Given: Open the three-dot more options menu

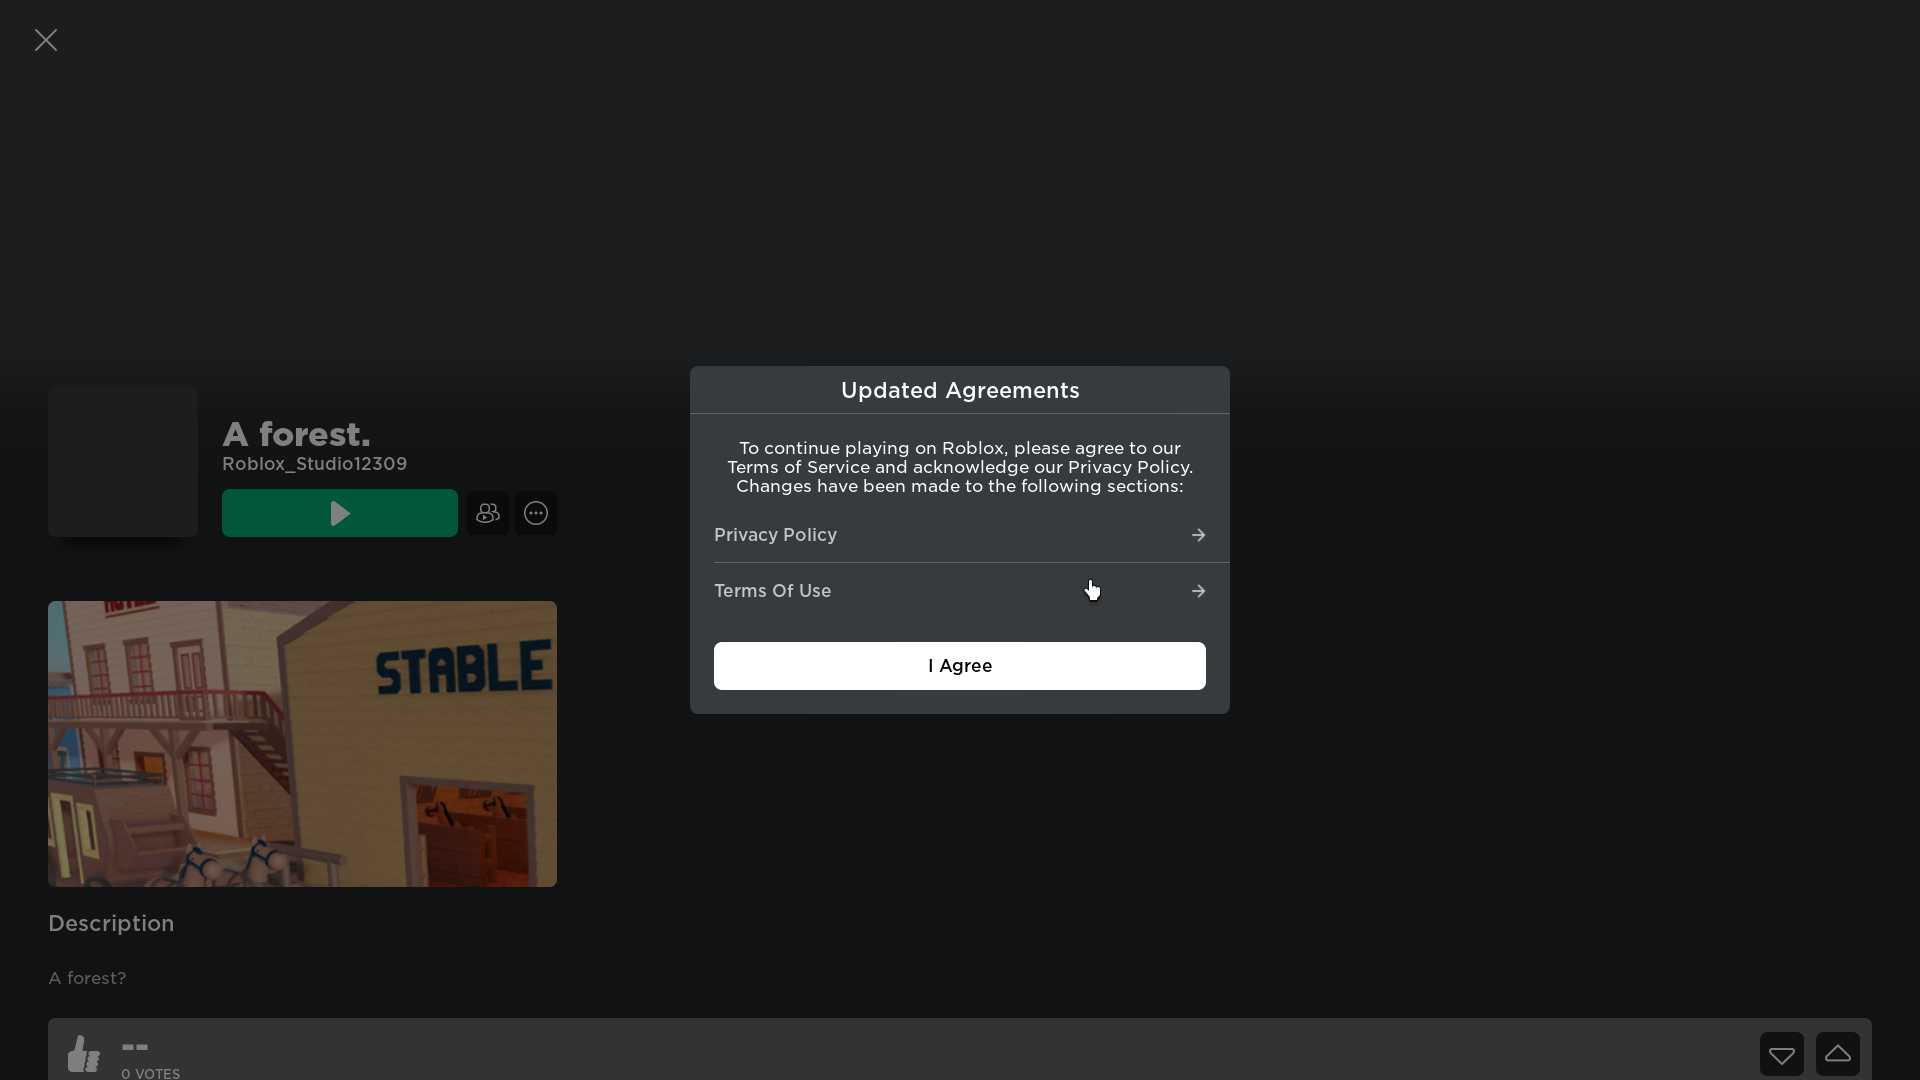Looking at the screenshot, I should pos(536,513).
